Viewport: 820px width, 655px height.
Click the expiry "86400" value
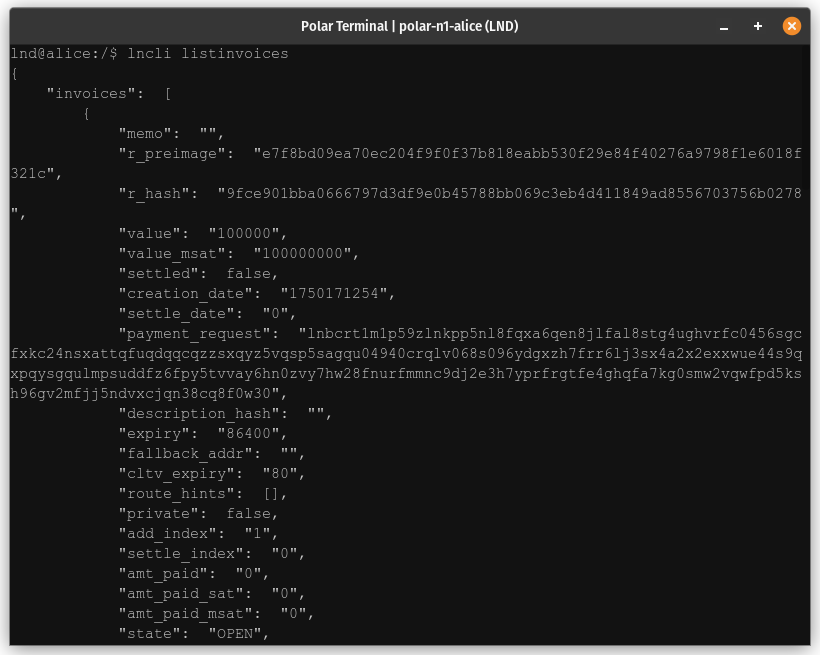point(252,433)
